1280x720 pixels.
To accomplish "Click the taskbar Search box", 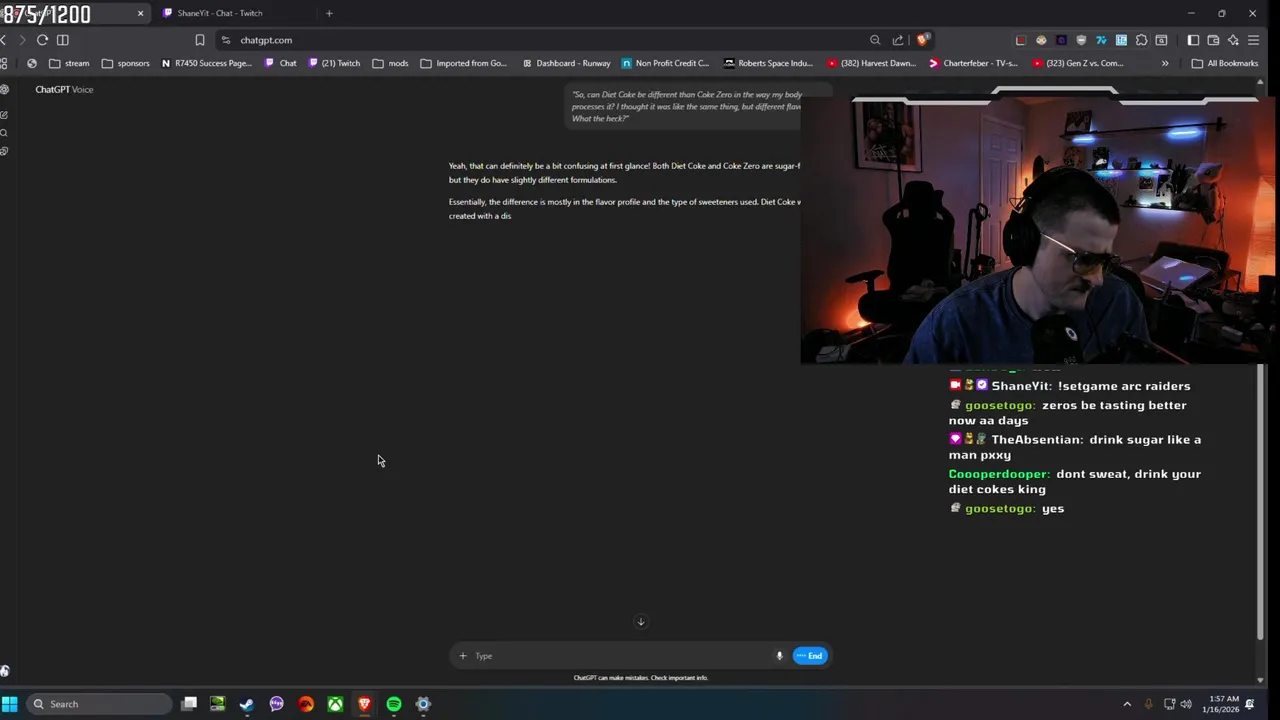I will click(x=99, y=704).
